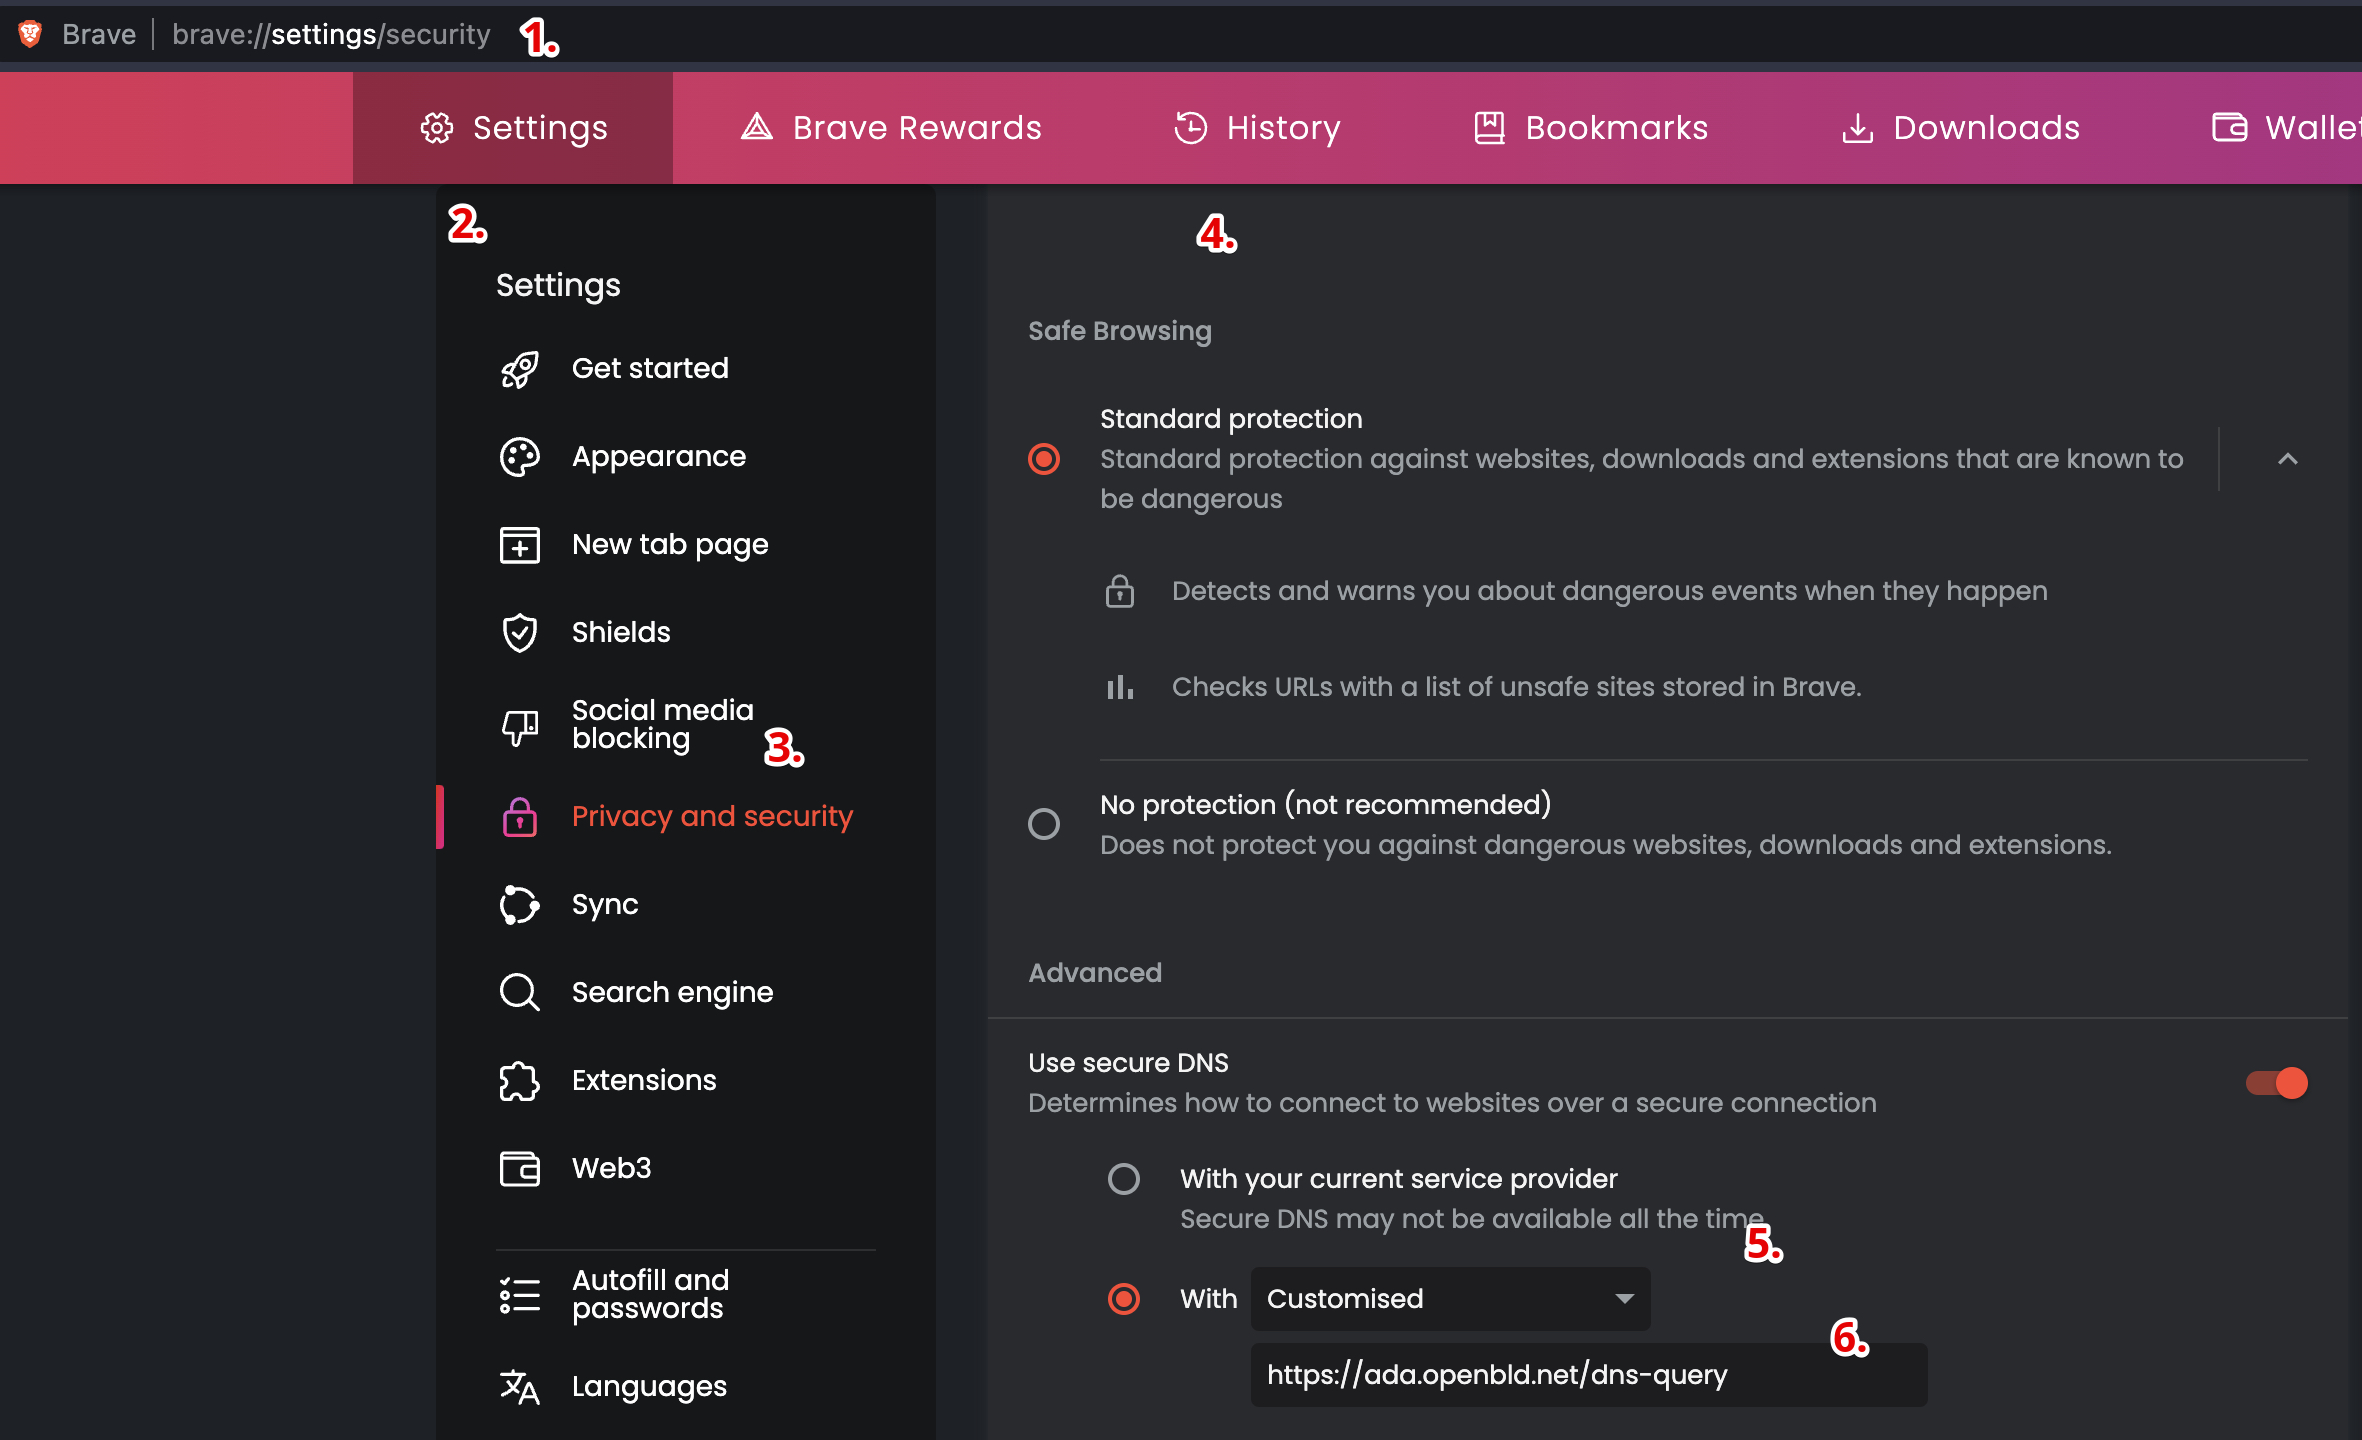Screen dimensions: 2362x1440
Task: Click the Extensions puzzle piece icon
Action: (520, 1081)
